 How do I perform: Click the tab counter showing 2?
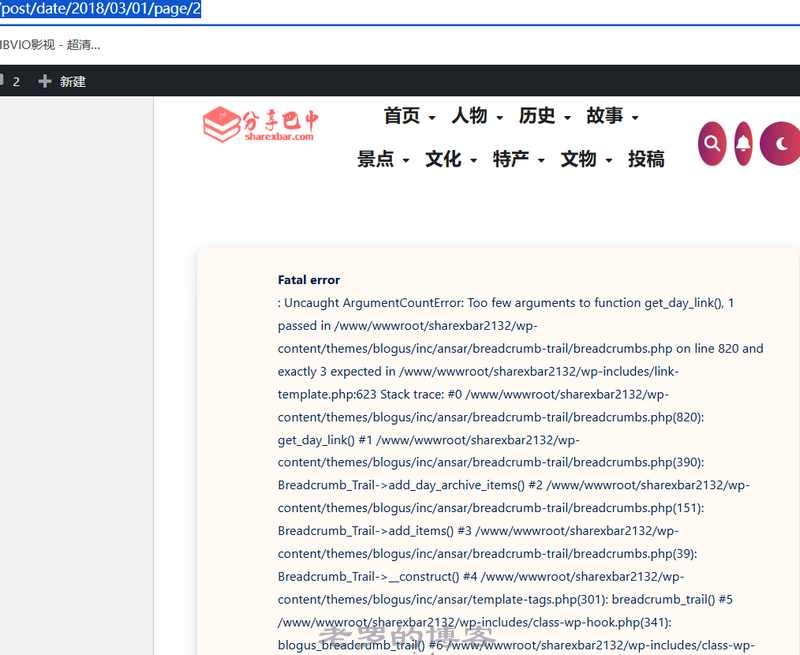[16, 81]
